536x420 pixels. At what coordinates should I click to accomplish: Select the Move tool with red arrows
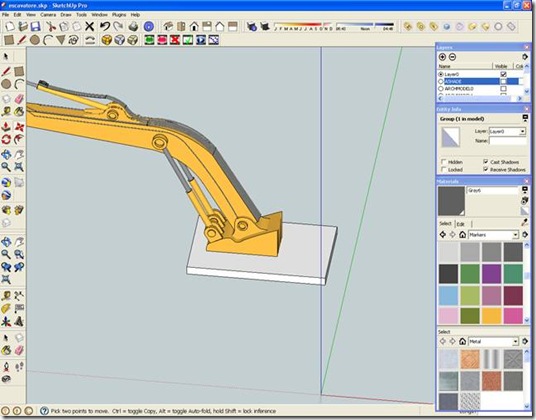[x=19, y=127]
